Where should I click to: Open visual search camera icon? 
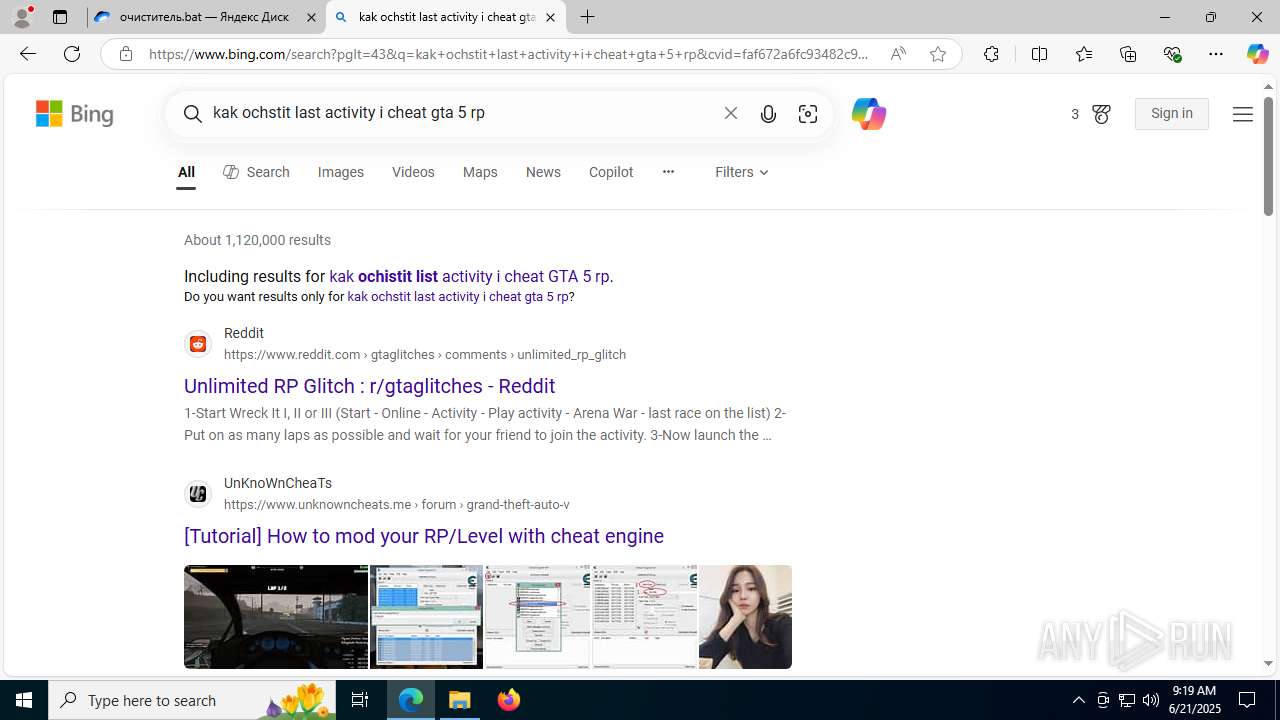[808, 114]
